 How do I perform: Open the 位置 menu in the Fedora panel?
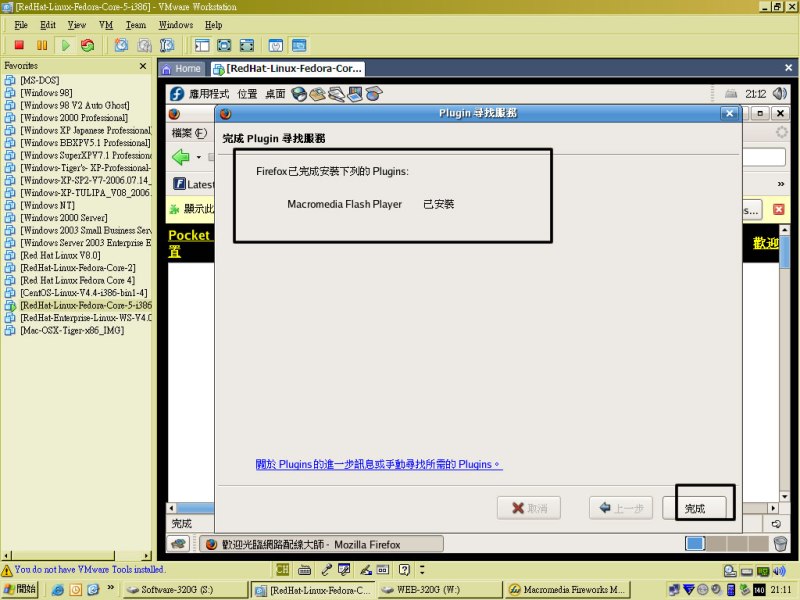(247, 94)
